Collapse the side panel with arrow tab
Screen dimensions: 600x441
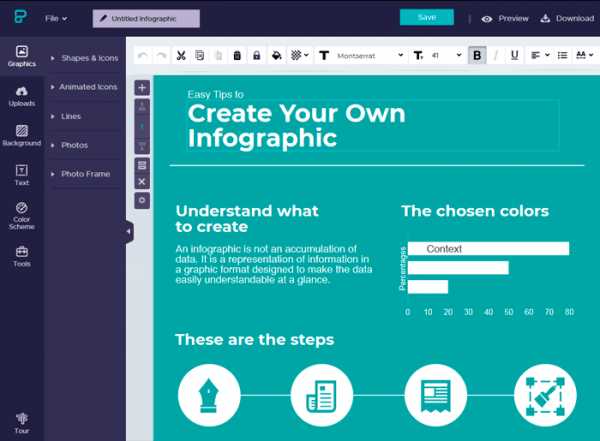click(129, 232)
